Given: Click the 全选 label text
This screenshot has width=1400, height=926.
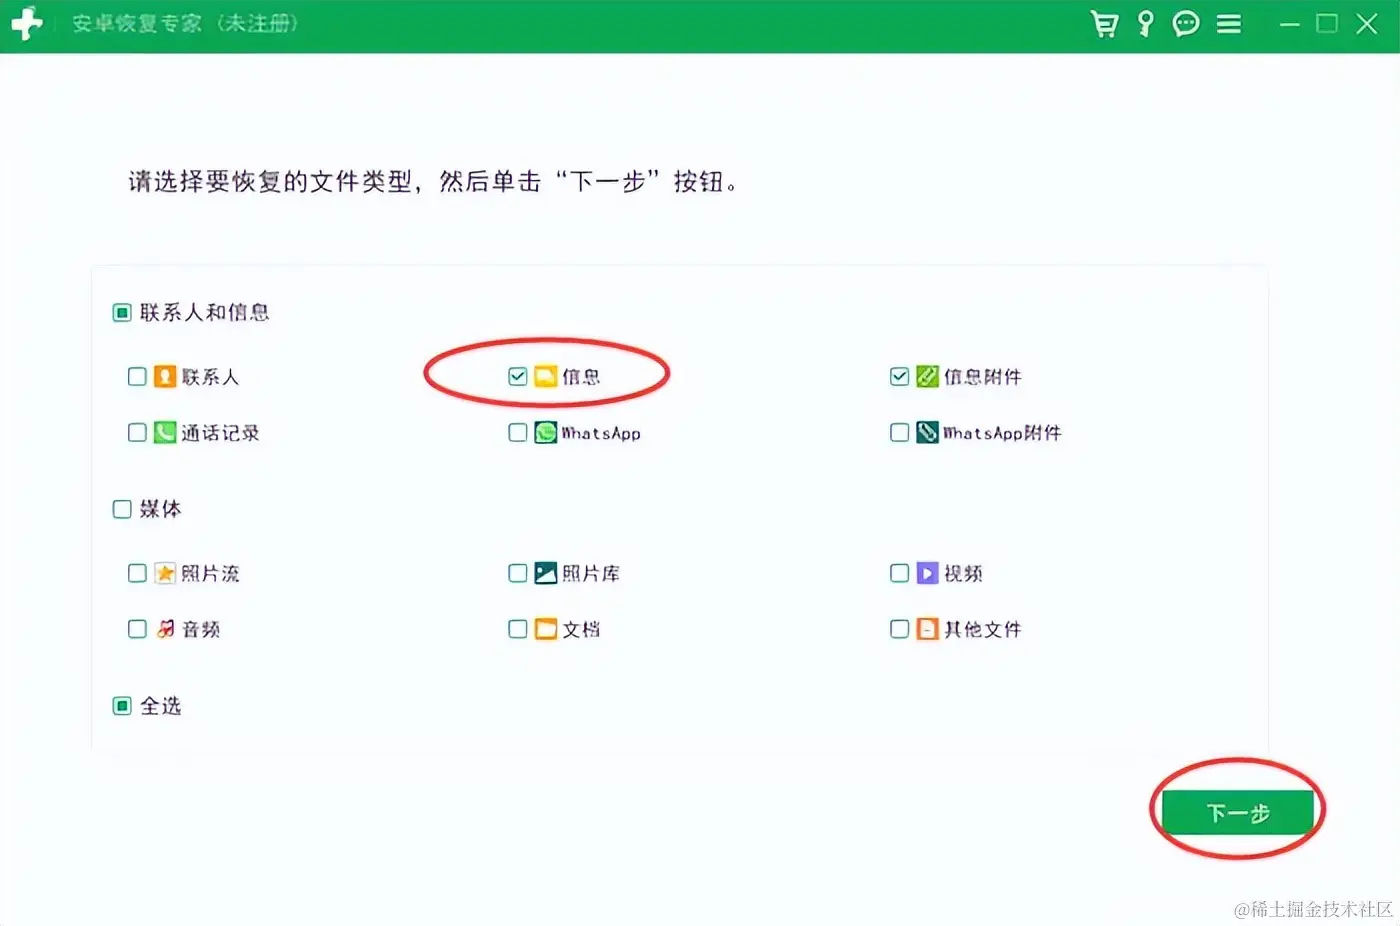Looking at the screenshot, I should [160, 706].
